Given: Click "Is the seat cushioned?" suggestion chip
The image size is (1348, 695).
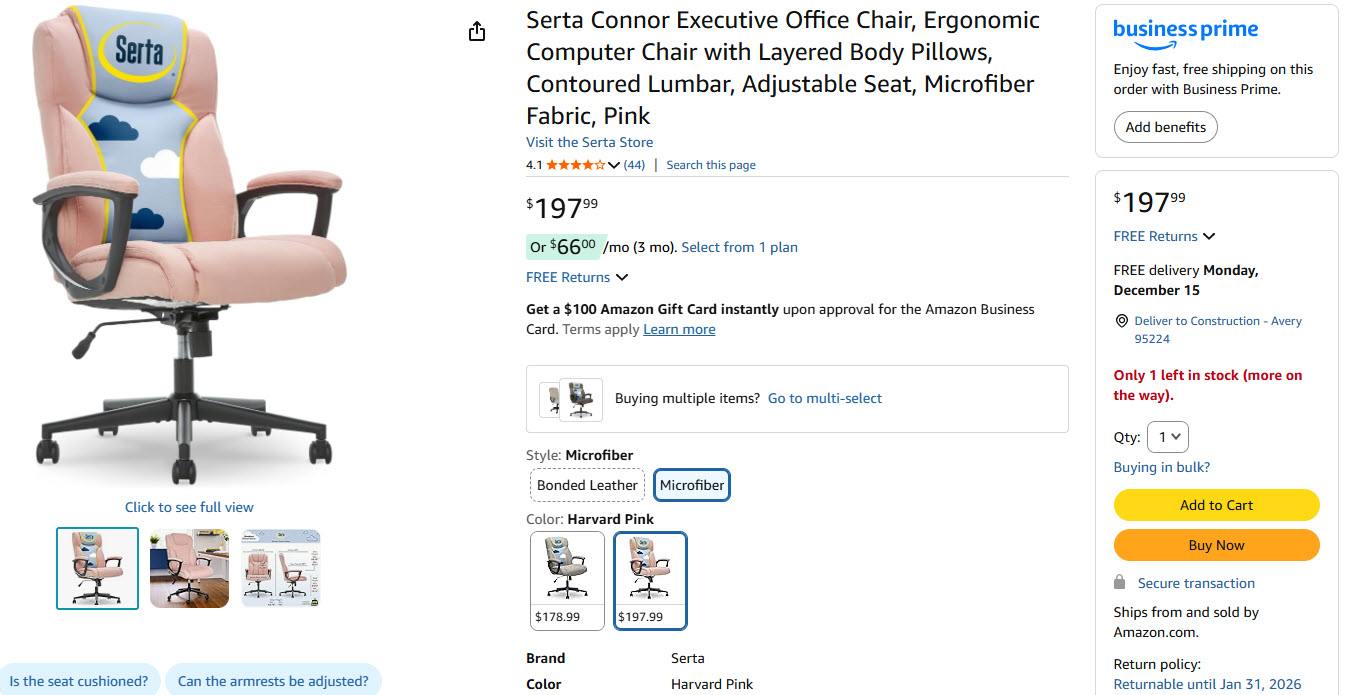Looking at the screenshot, I should pyautogui.click(x=79, y=681).
